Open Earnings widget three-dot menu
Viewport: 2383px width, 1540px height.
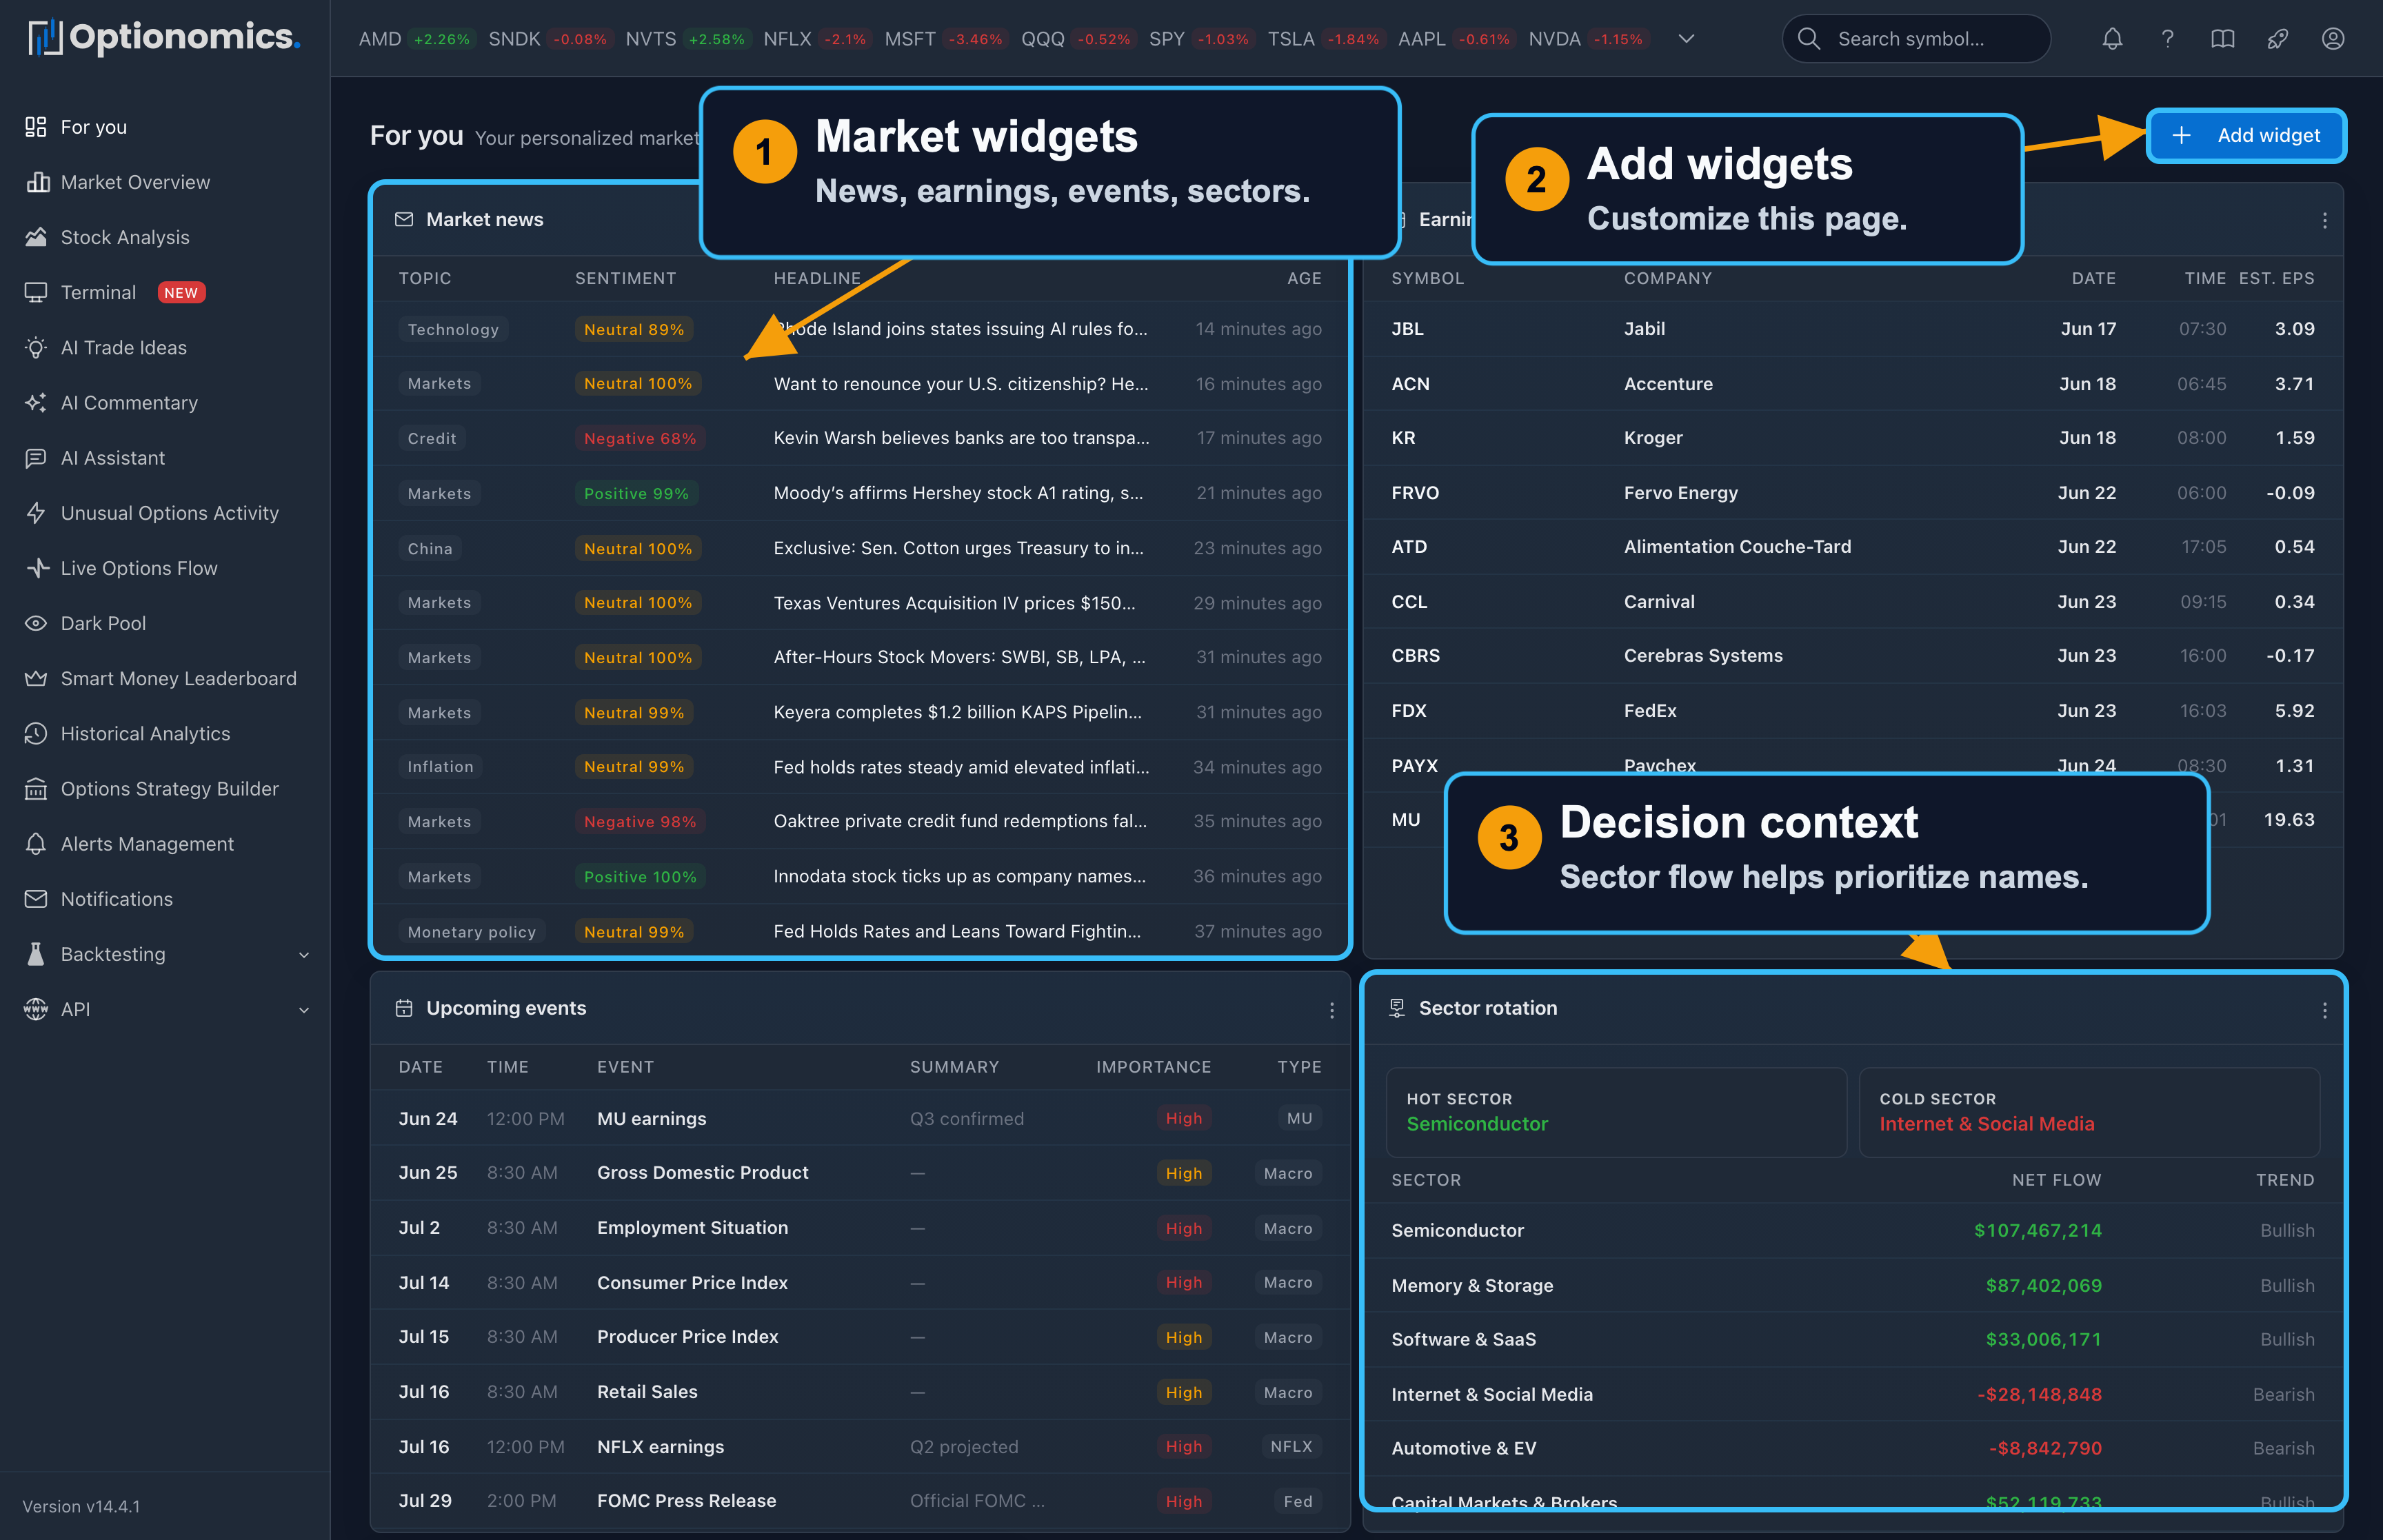pos(2324,220)
